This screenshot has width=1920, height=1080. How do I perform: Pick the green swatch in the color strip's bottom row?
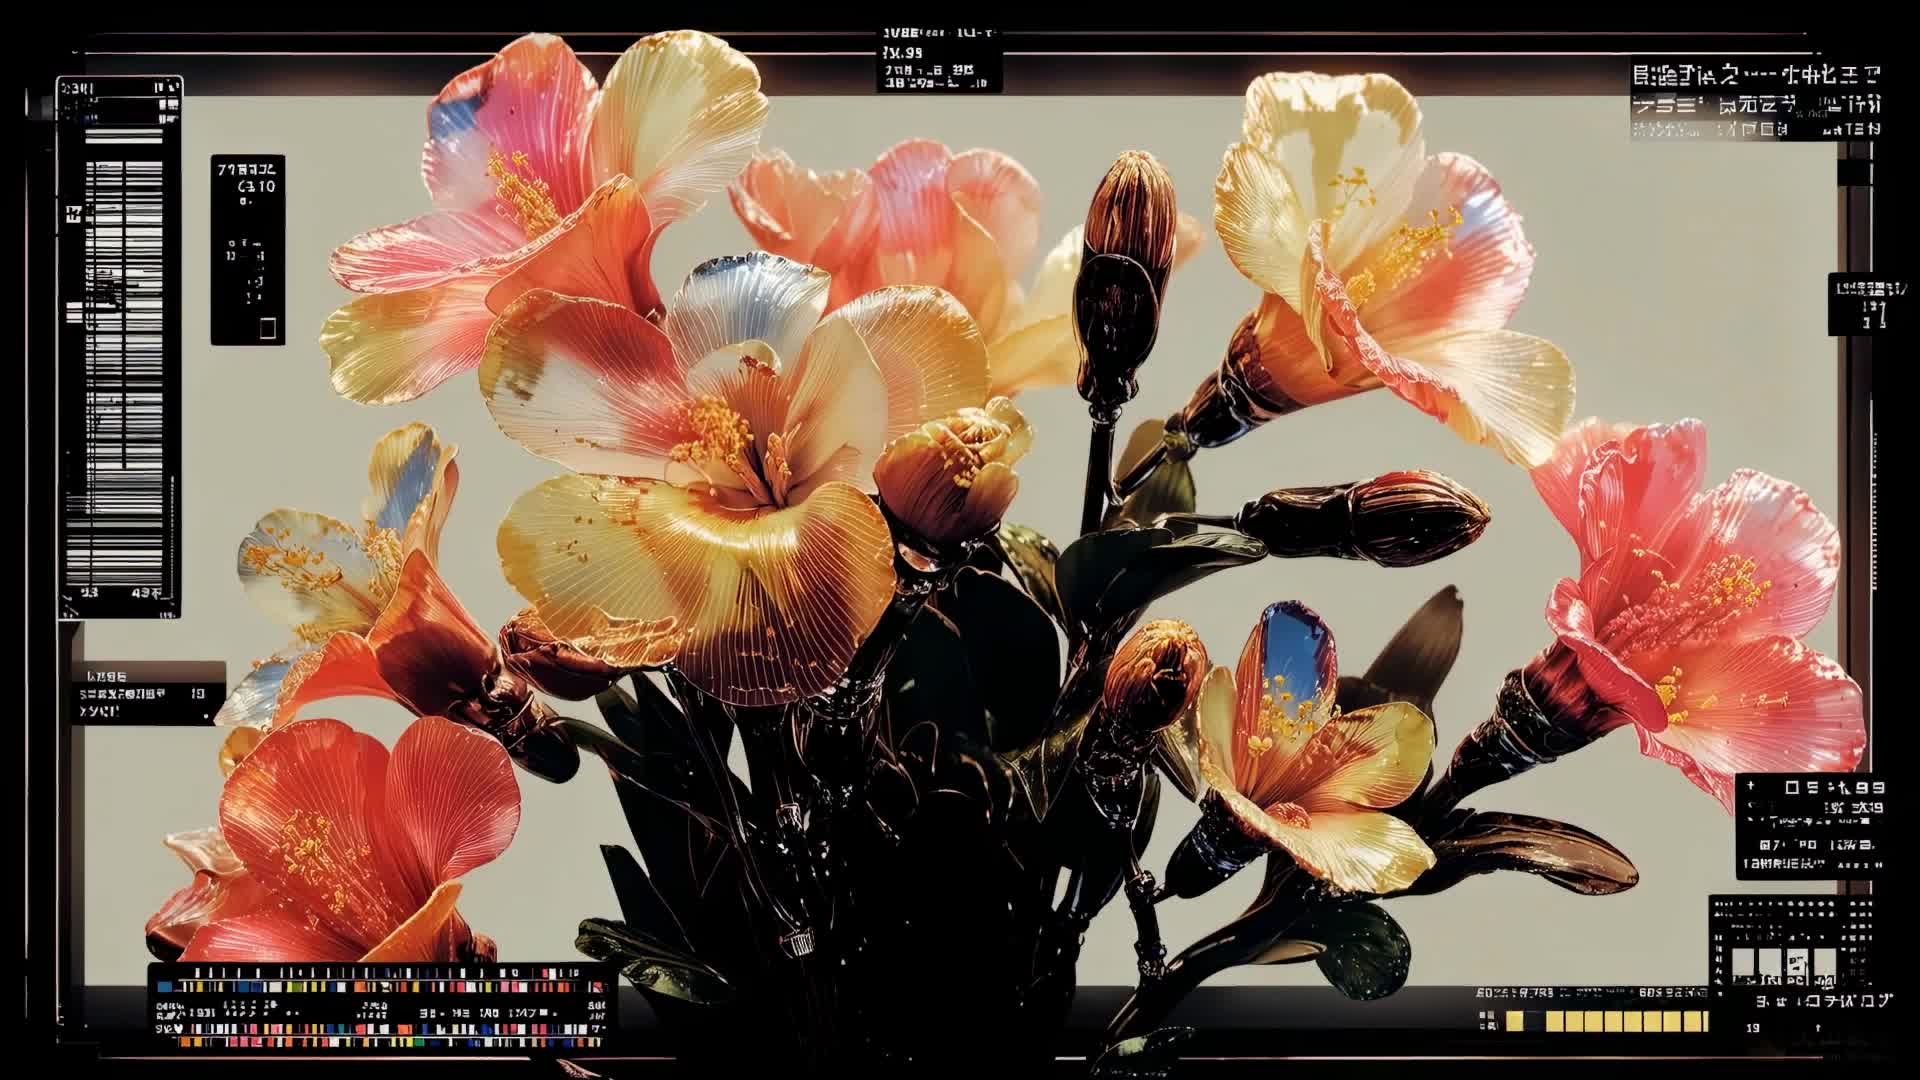(419, 1042)
